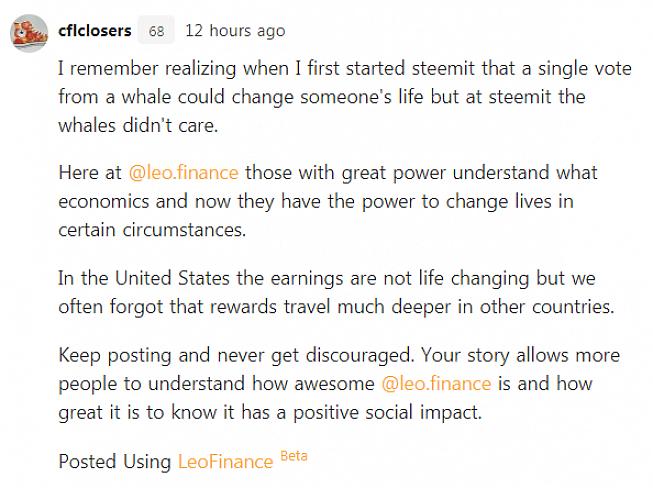The image size is (653, 488).
Task: Click the "Posted Using" text
Action: pos(115,461)
